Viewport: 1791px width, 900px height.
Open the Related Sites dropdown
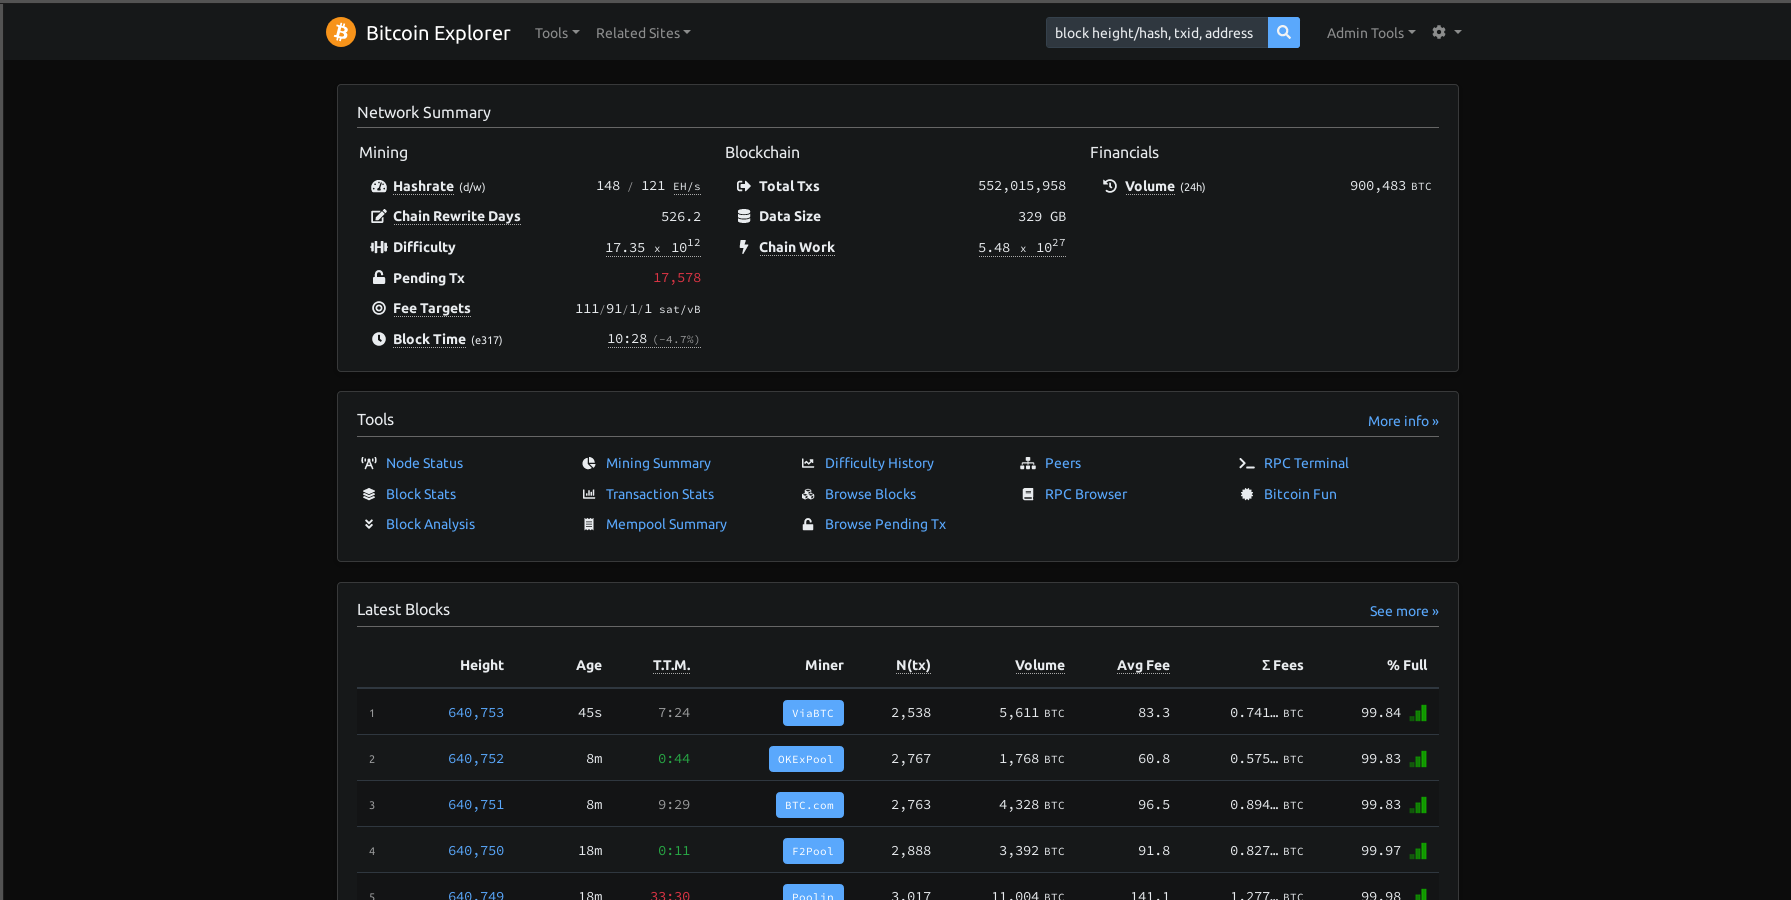click(643, 33)
